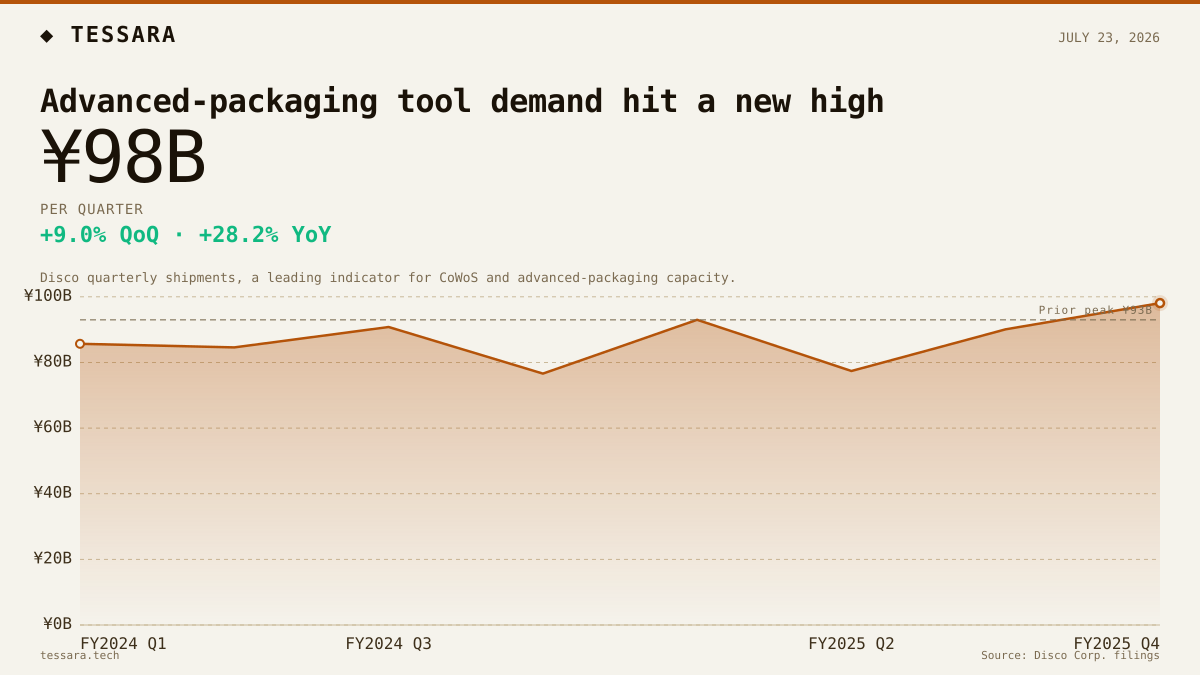
Task: Click the FY2025 Q2 axis label
Action: (851, 643)
